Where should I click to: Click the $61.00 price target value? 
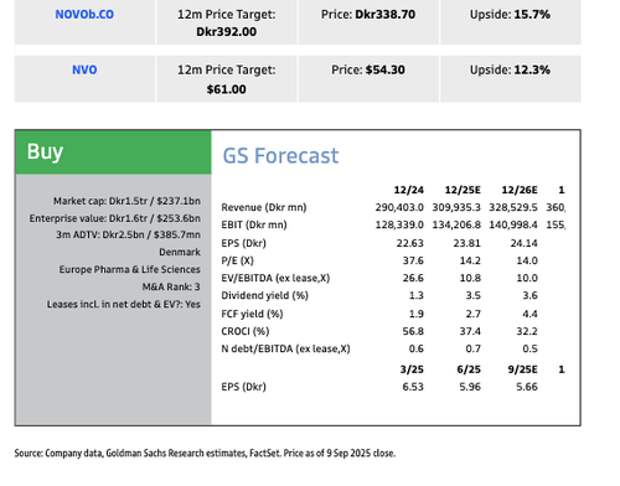[226, 89]
